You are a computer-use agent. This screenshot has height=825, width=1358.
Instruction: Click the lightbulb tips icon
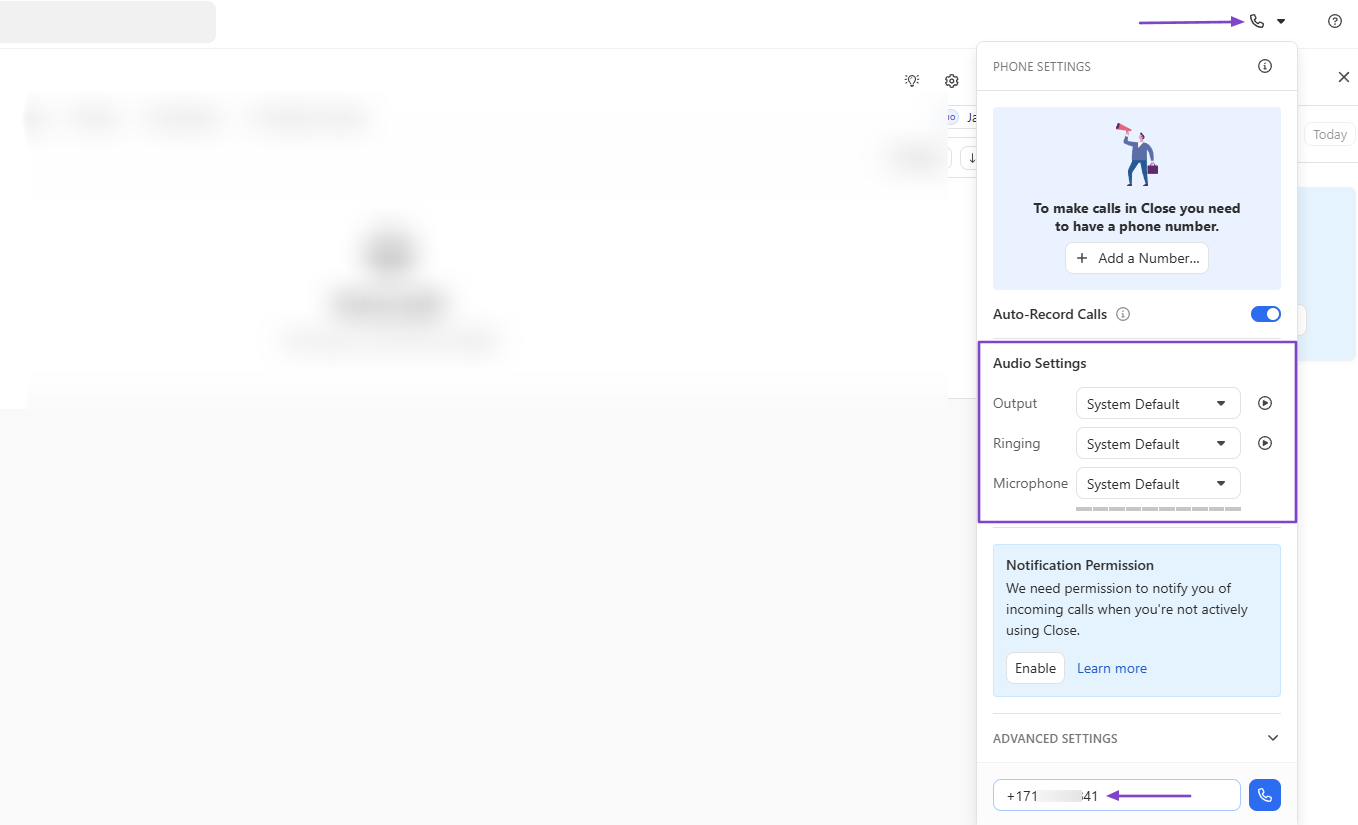[x=912, y=80]
